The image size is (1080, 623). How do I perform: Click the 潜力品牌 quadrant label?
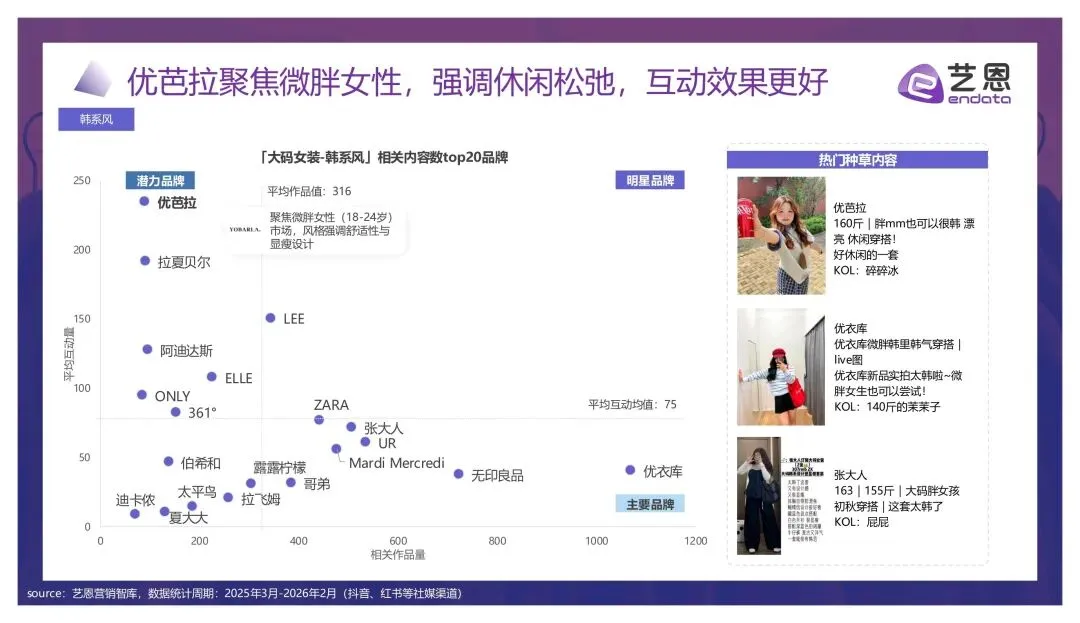(160, 180)
